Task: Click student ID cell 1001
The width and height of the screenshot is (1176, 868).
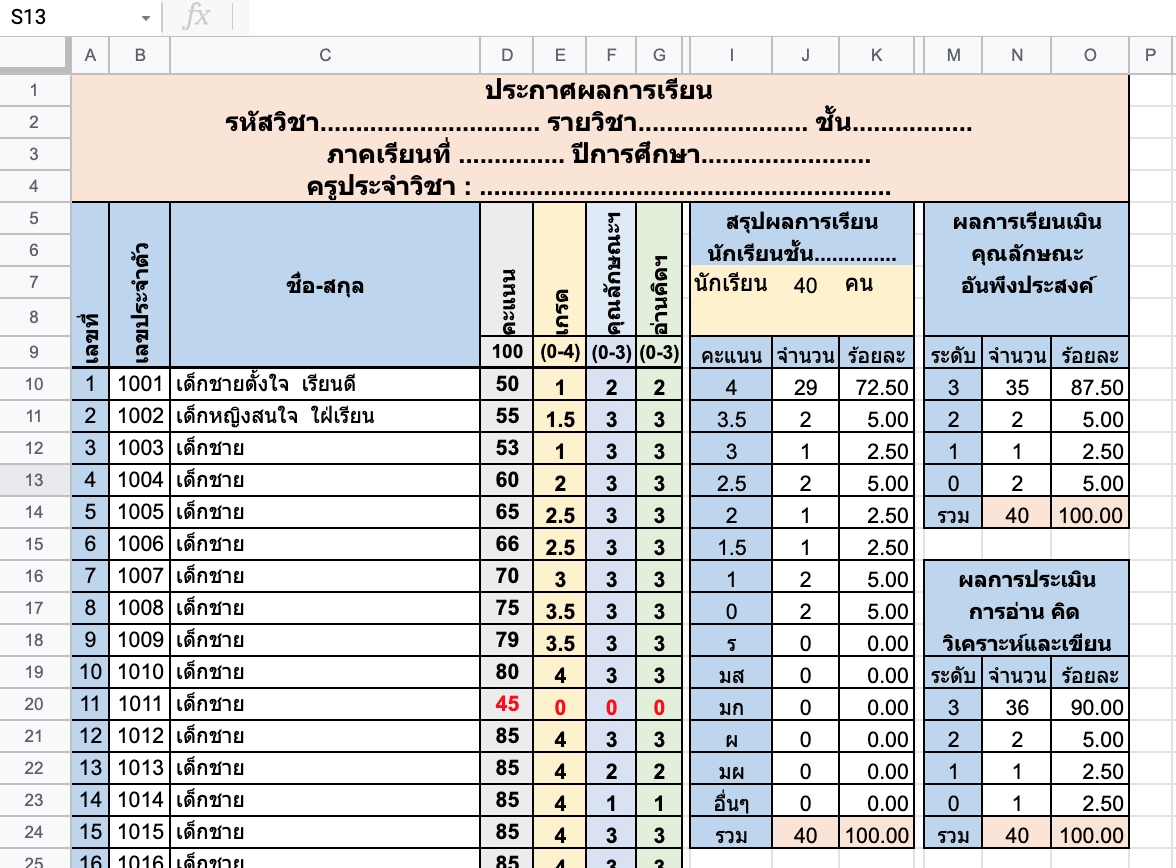Action: point(140,384)
